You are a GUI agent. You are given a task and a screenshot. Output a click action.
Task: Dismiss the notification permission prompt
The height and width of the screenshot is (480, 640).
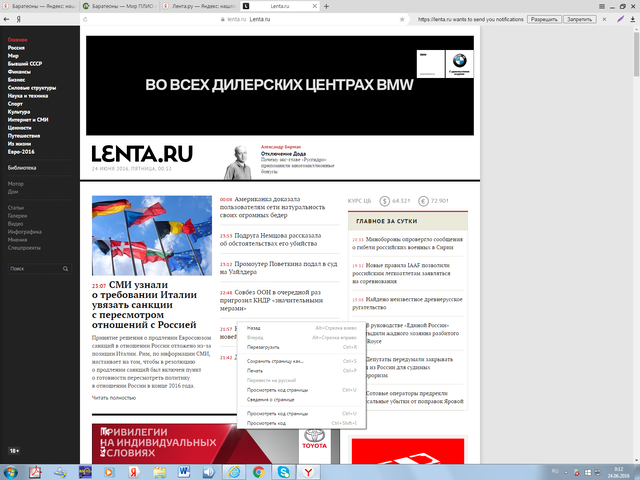pos(604,19)
